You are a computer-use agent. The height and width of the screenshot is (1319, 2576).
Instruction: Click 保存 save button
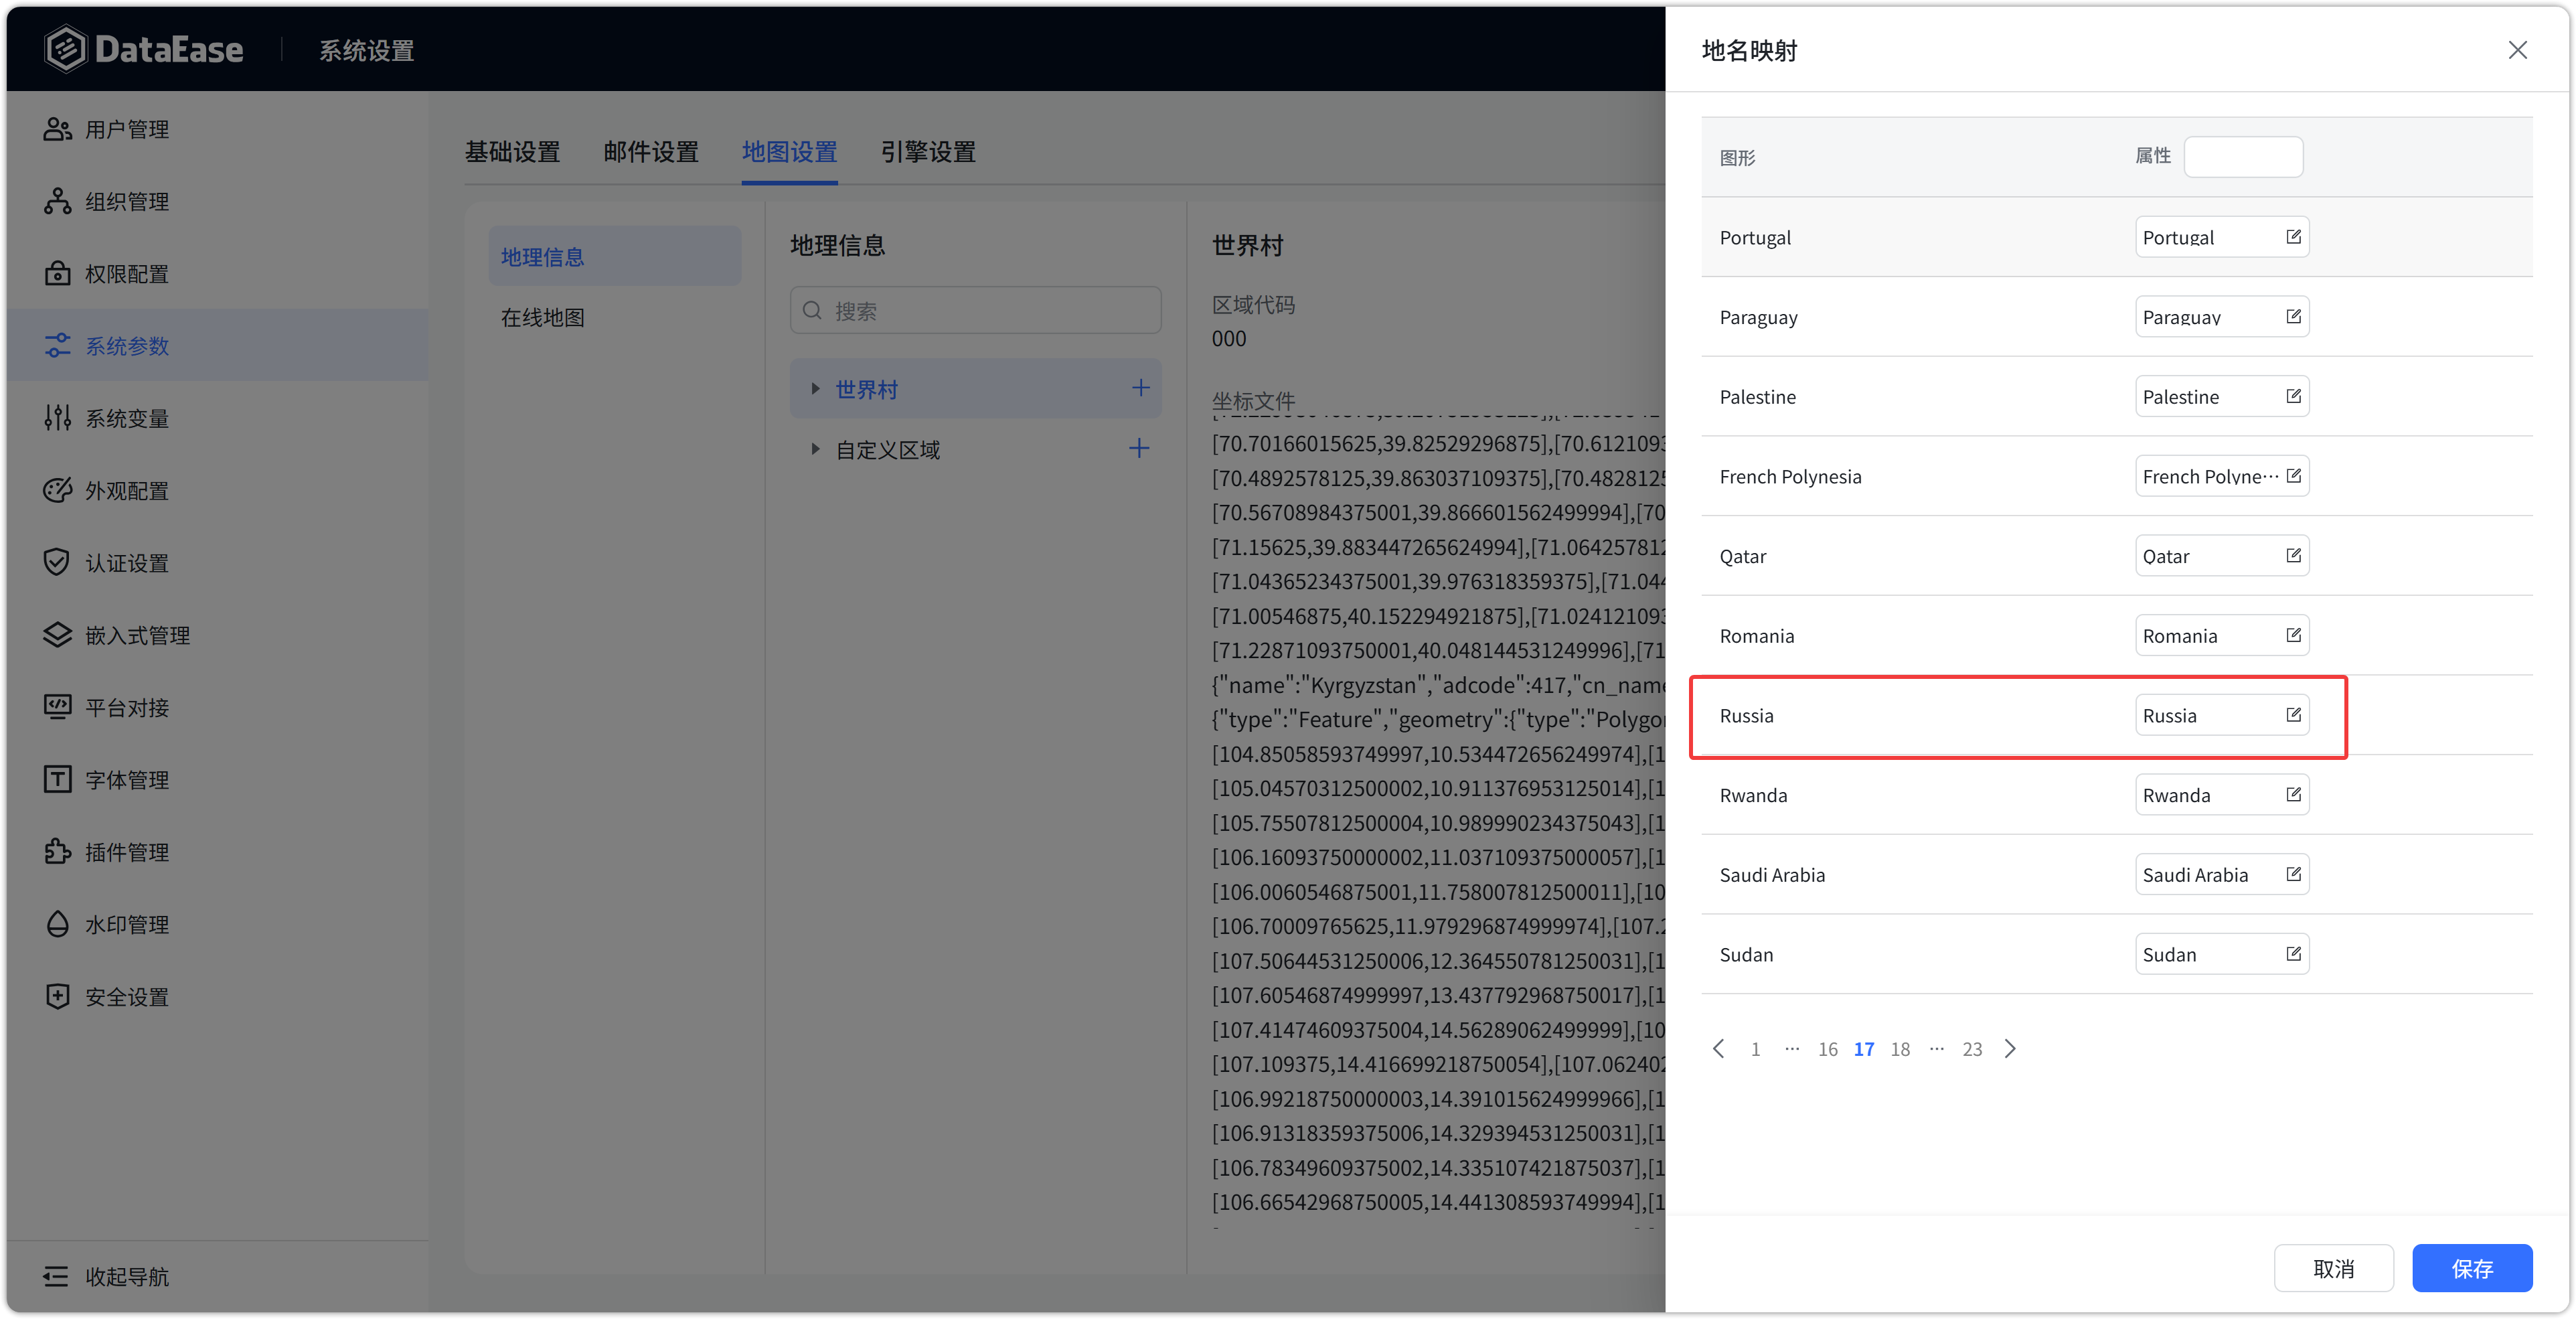pos(2472,1268)
